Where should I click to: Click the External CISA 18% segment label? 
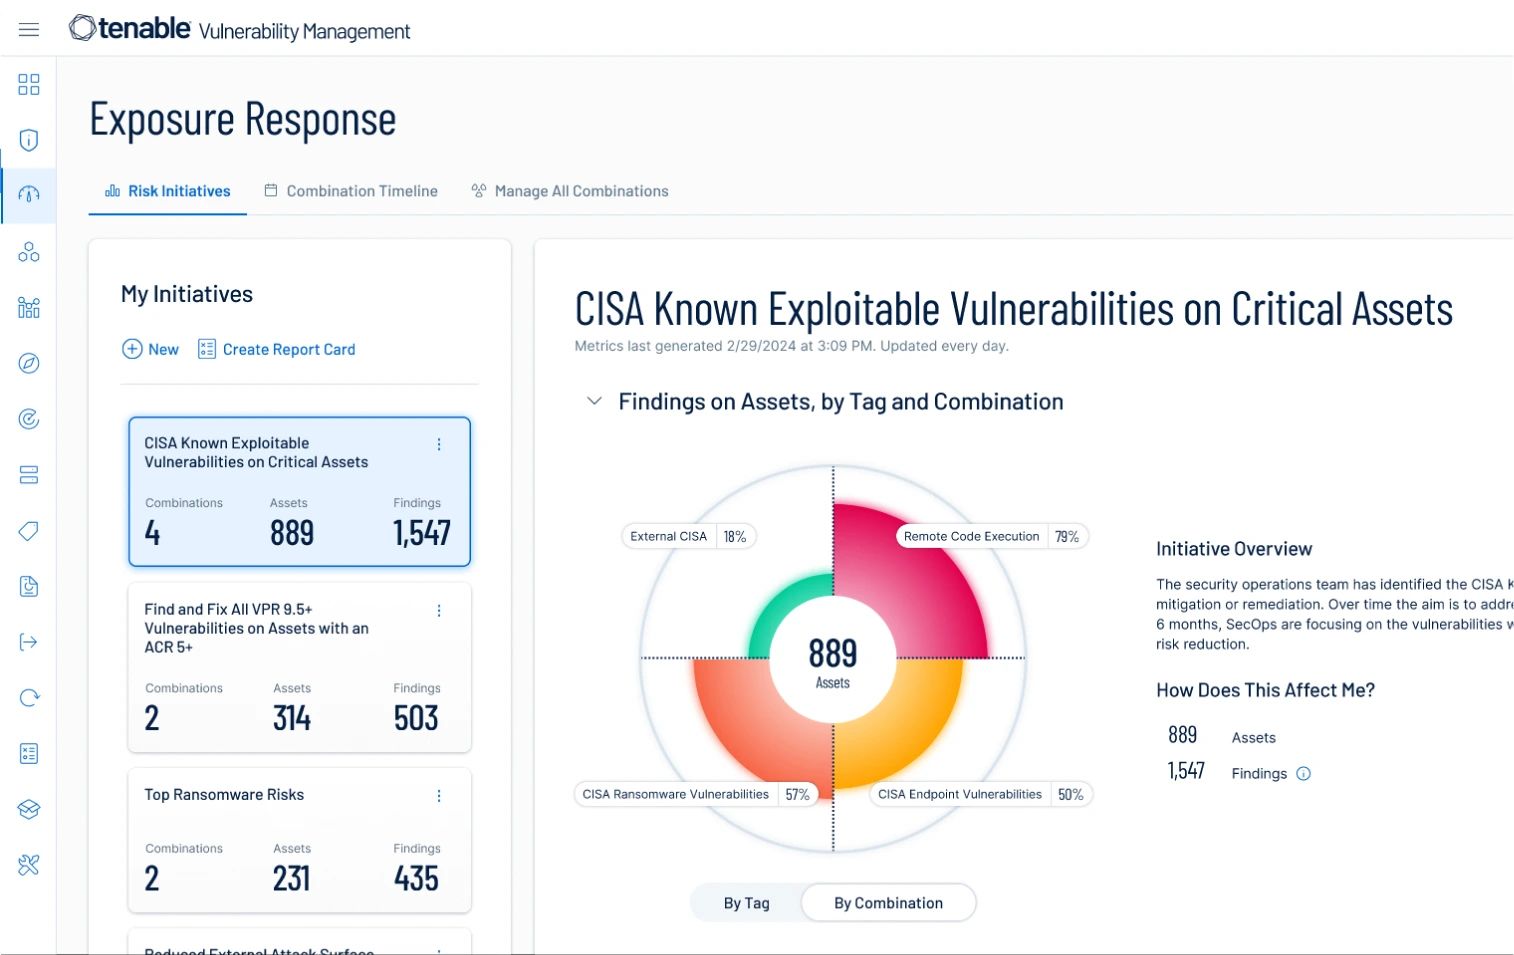(688, 536)
